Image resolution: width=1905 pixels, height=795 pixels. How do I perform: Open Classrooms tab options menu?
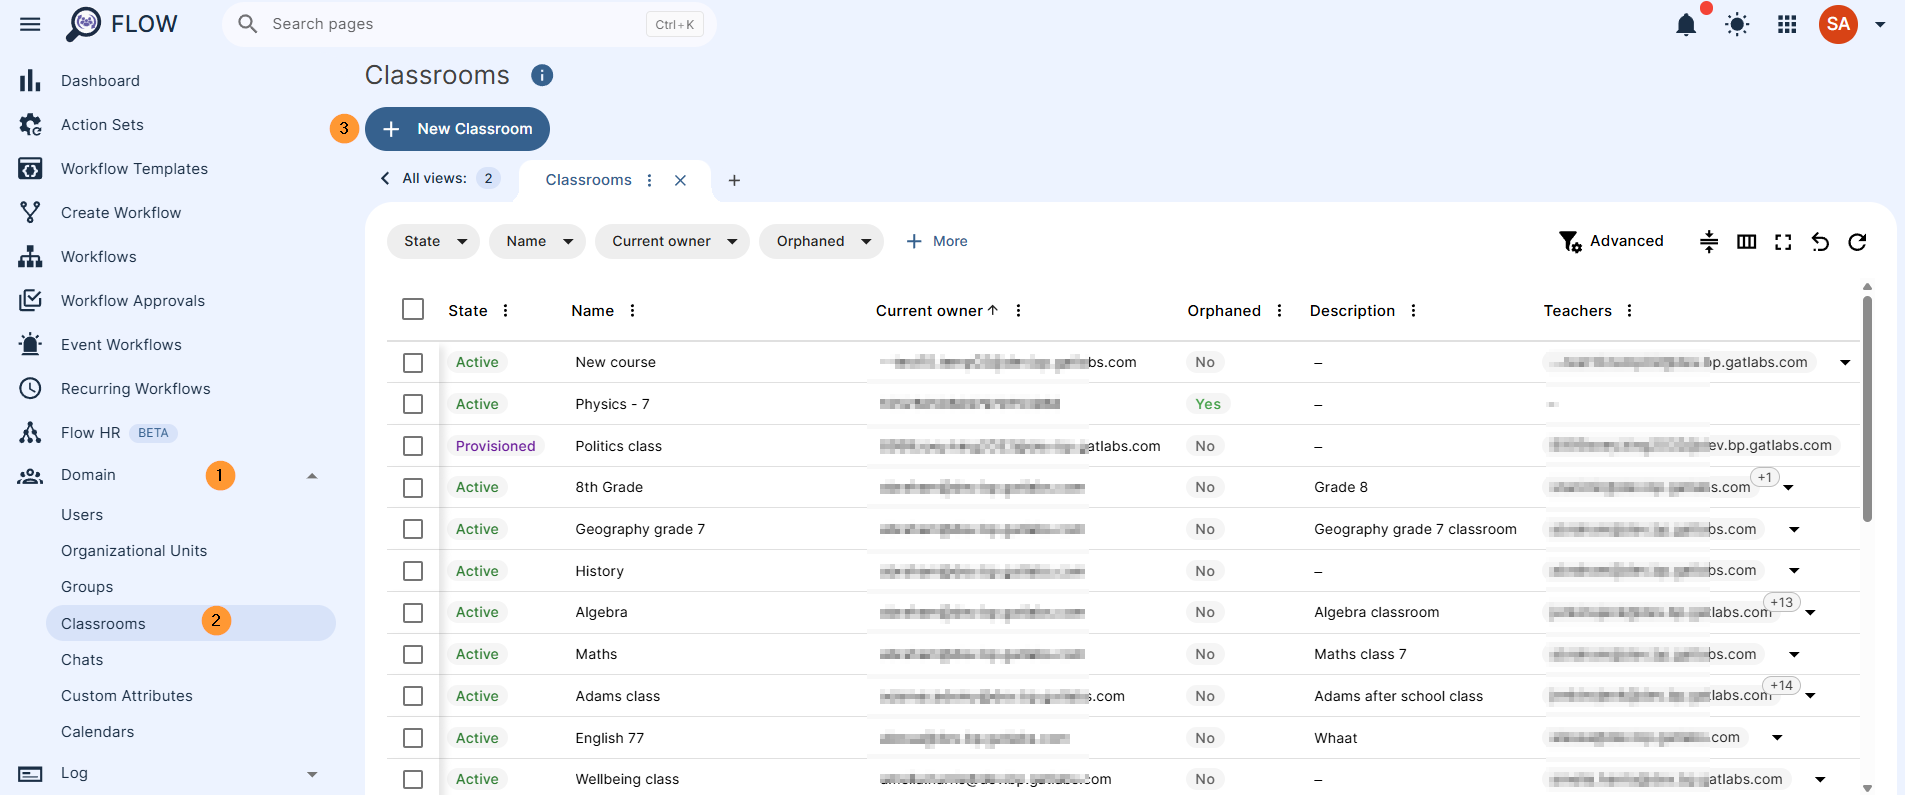point(650,180)
